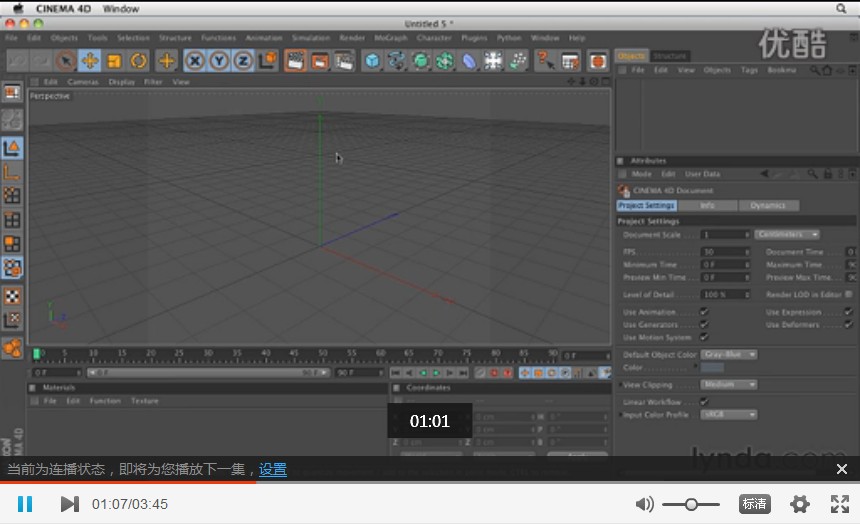Add a blue deformer object icon
The height and width of the screenshot is (524, 860).
[x=469, y=60]
